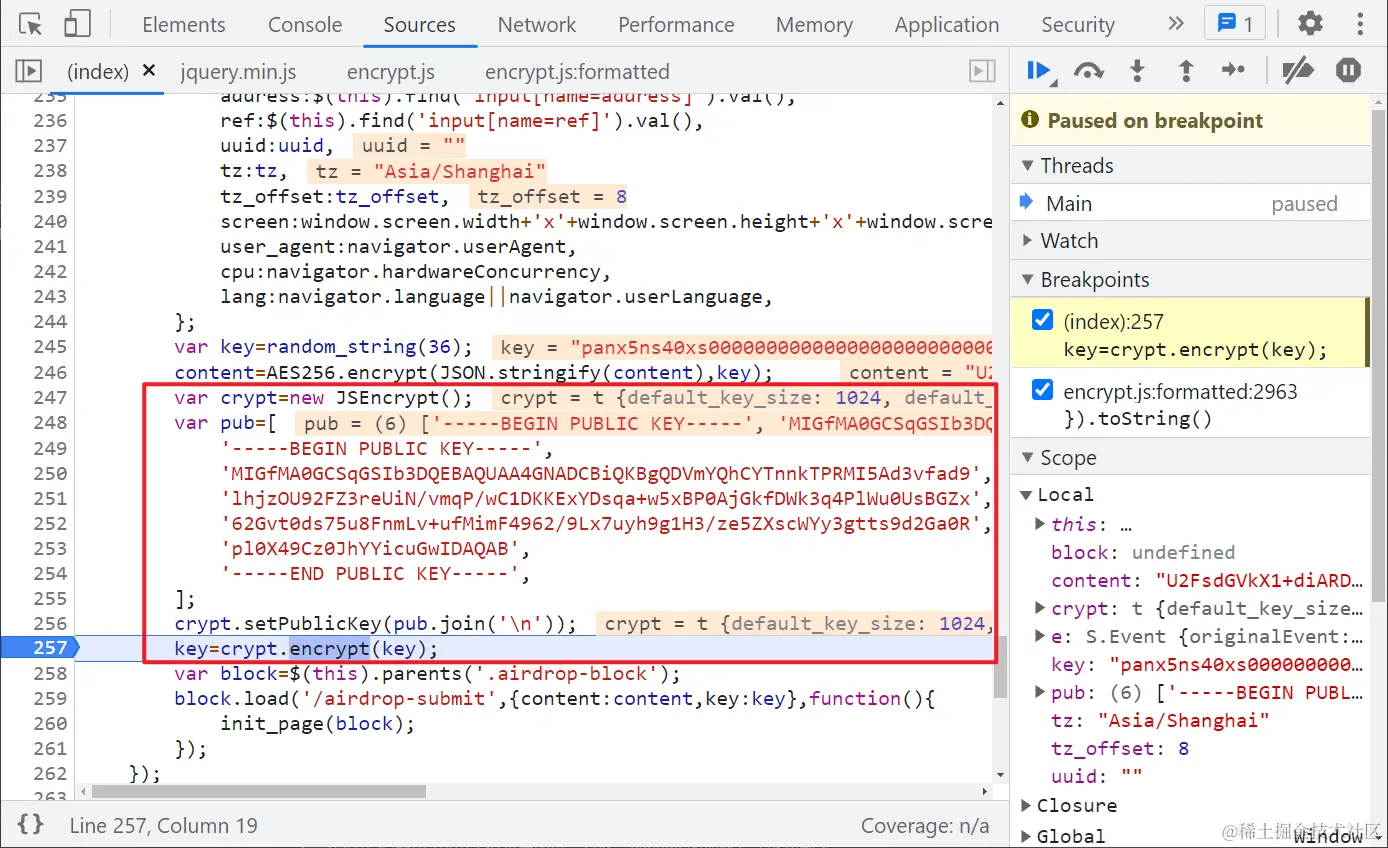Toggle the file navigator sidebar icon

pos(28,71)
